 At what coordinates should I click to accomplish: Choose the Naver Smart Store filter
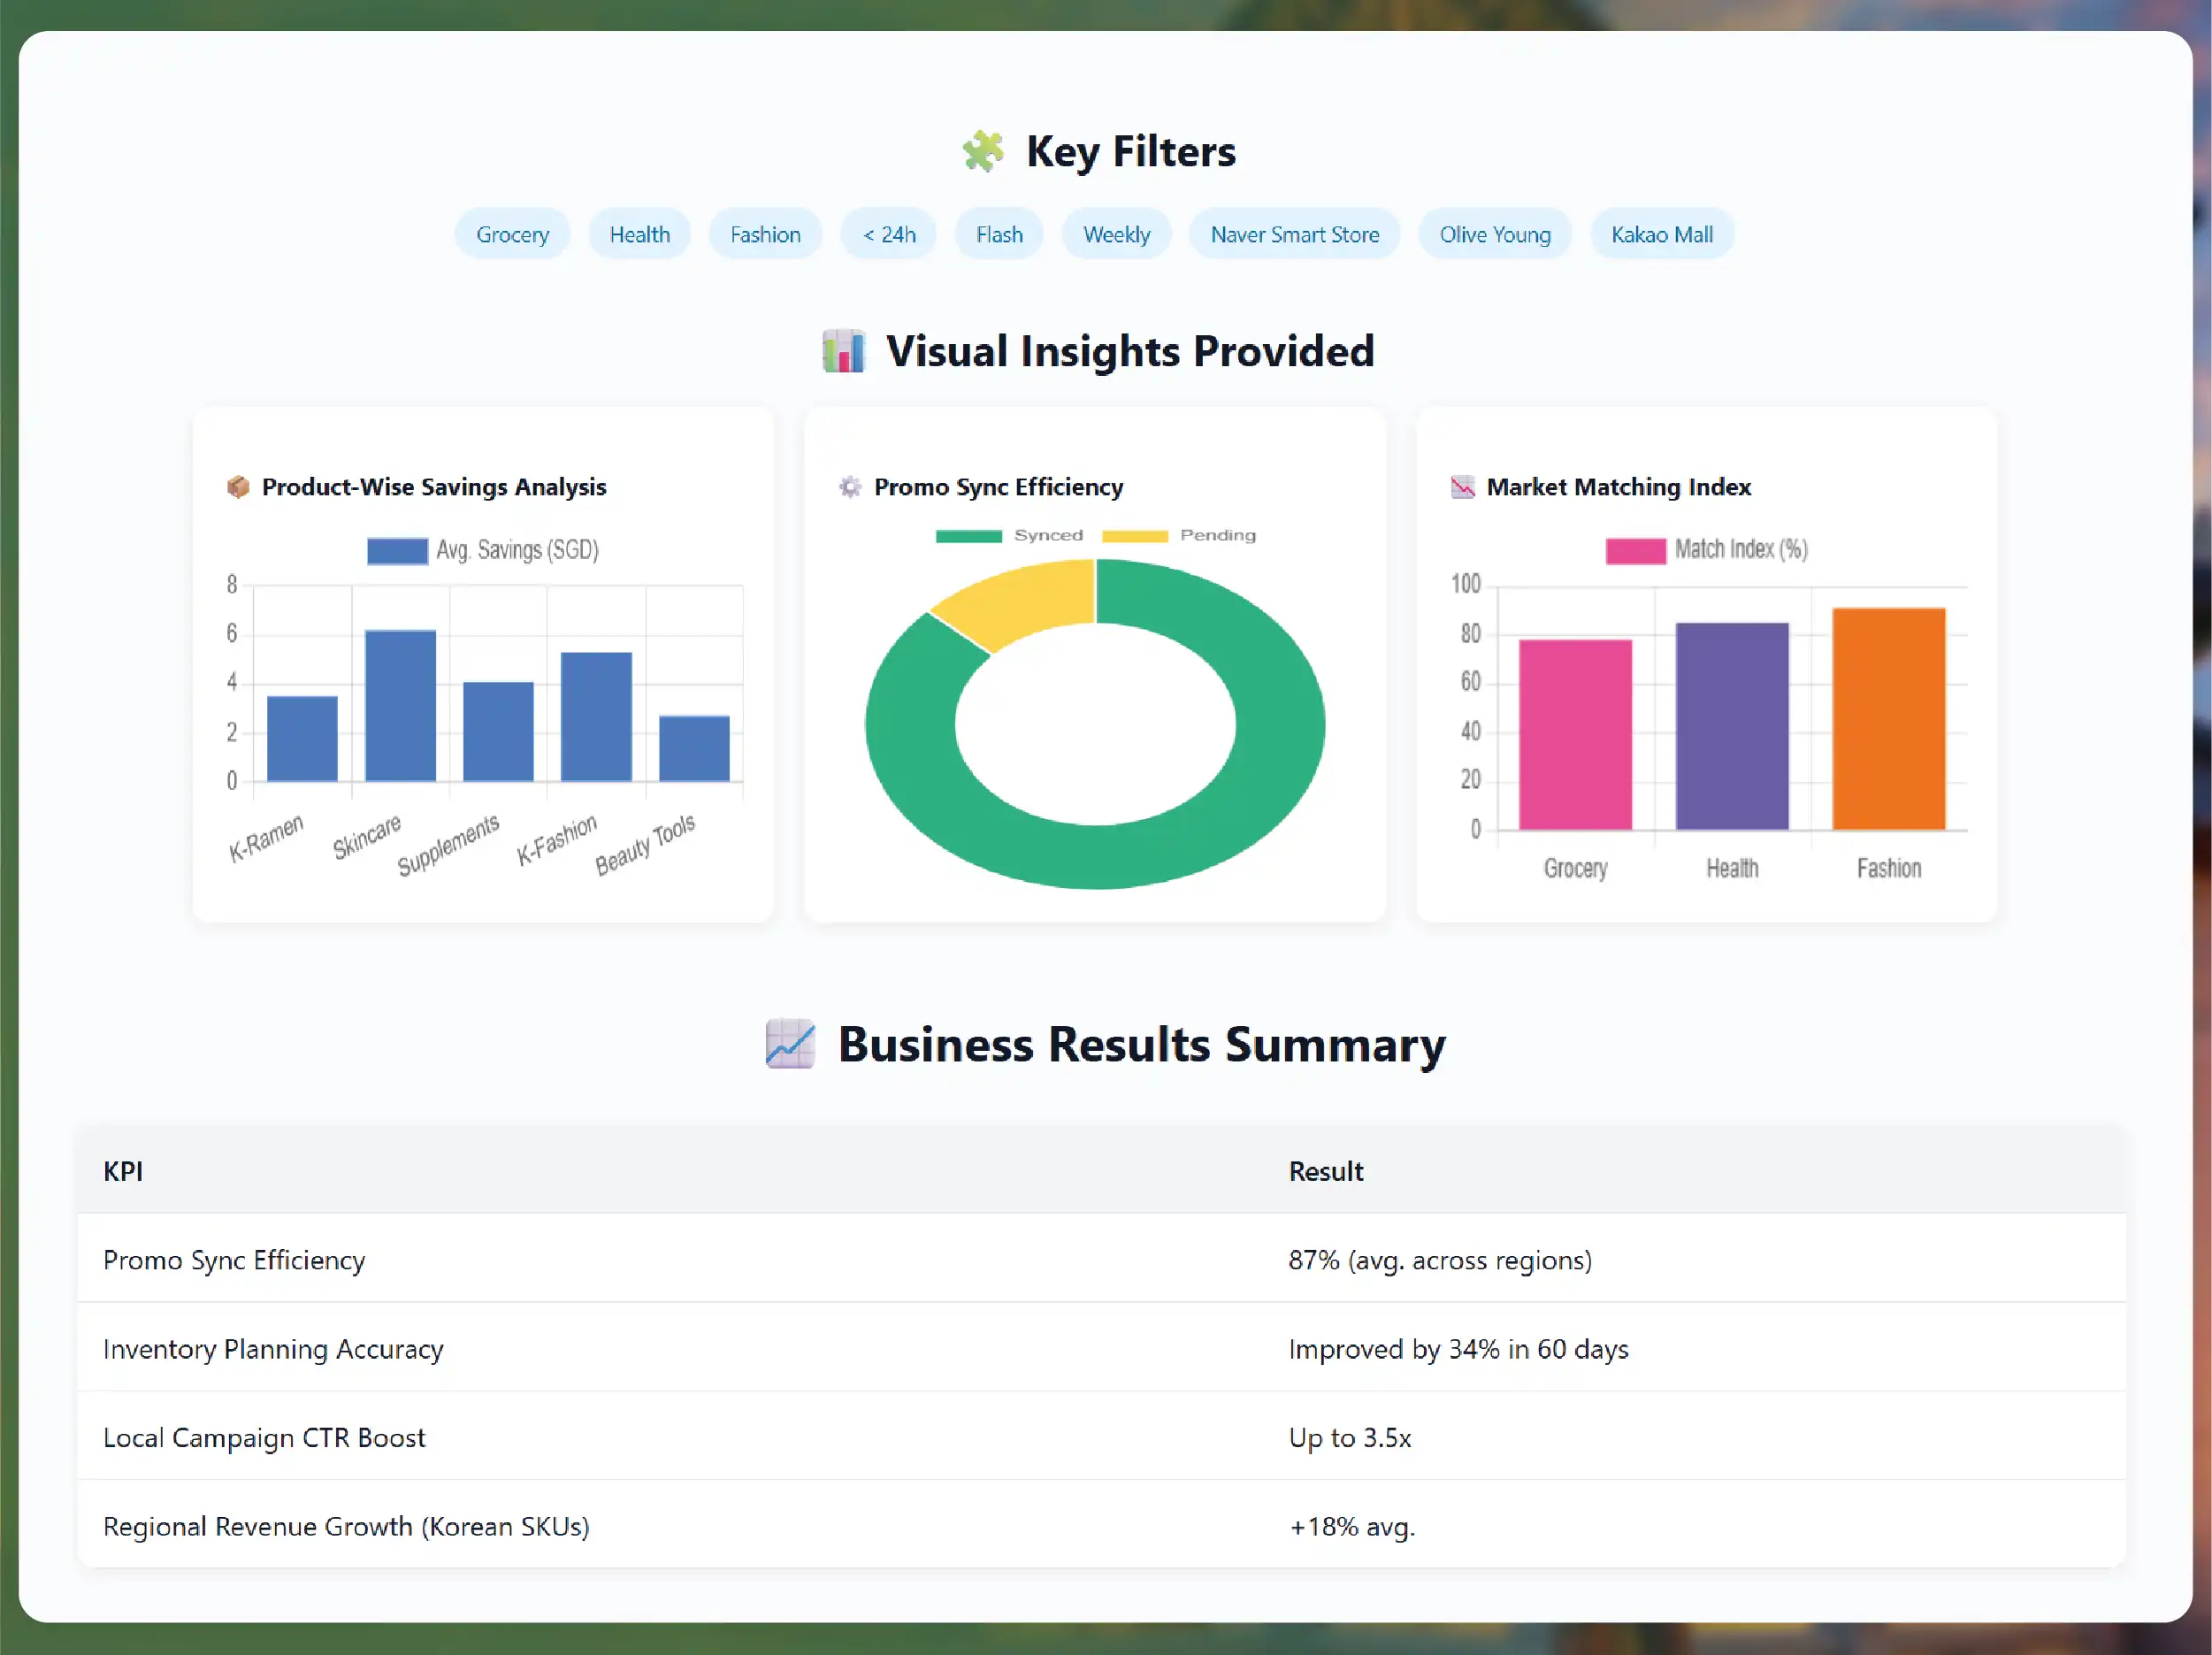[1294, 235]
